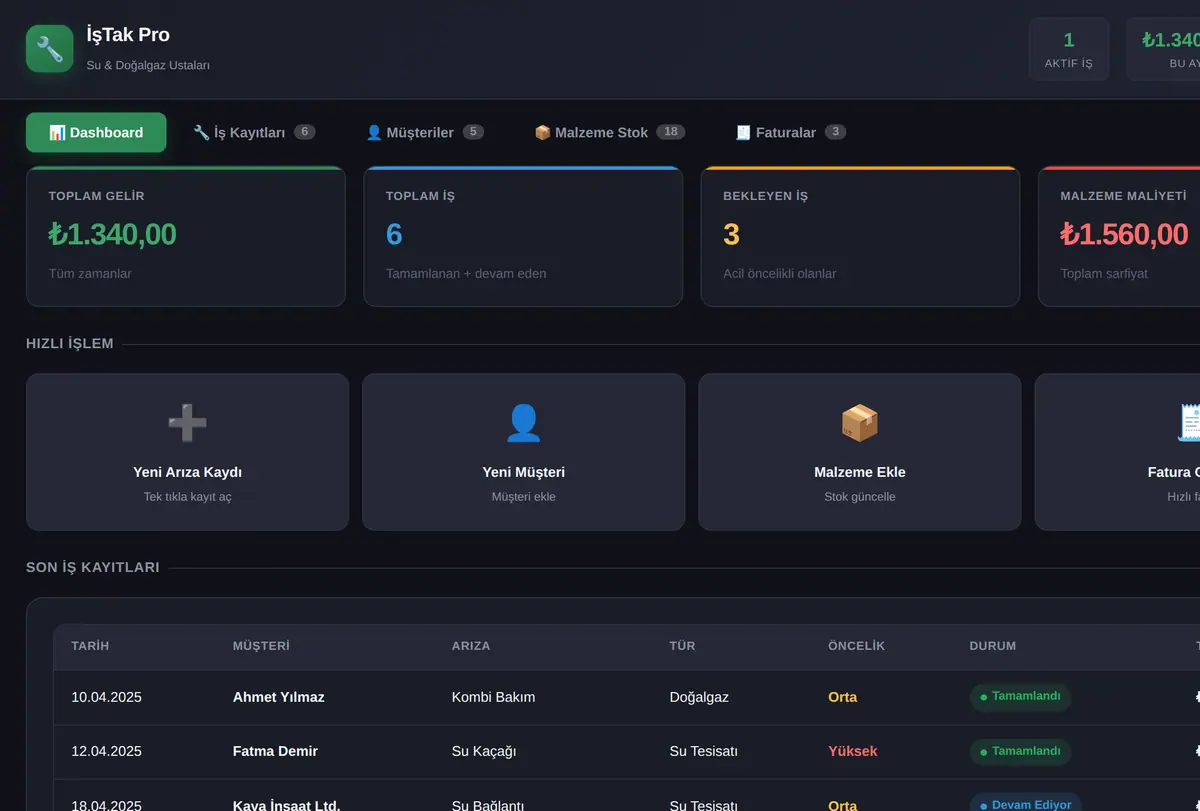The image size is (1200, 811).
Task: Select customer name Fatma Demir
Action: (x=275, y=751)
